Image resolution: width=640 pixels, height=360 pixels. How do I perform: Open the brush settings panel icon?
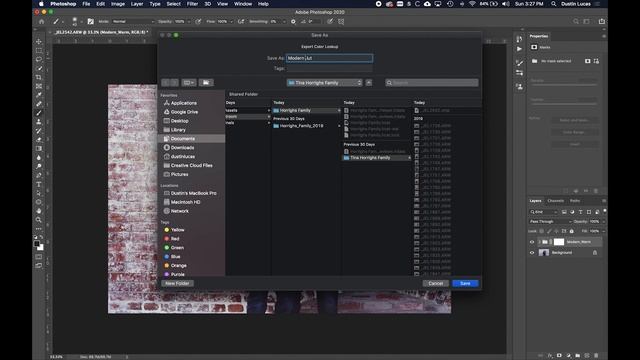(x=91, y=21)
